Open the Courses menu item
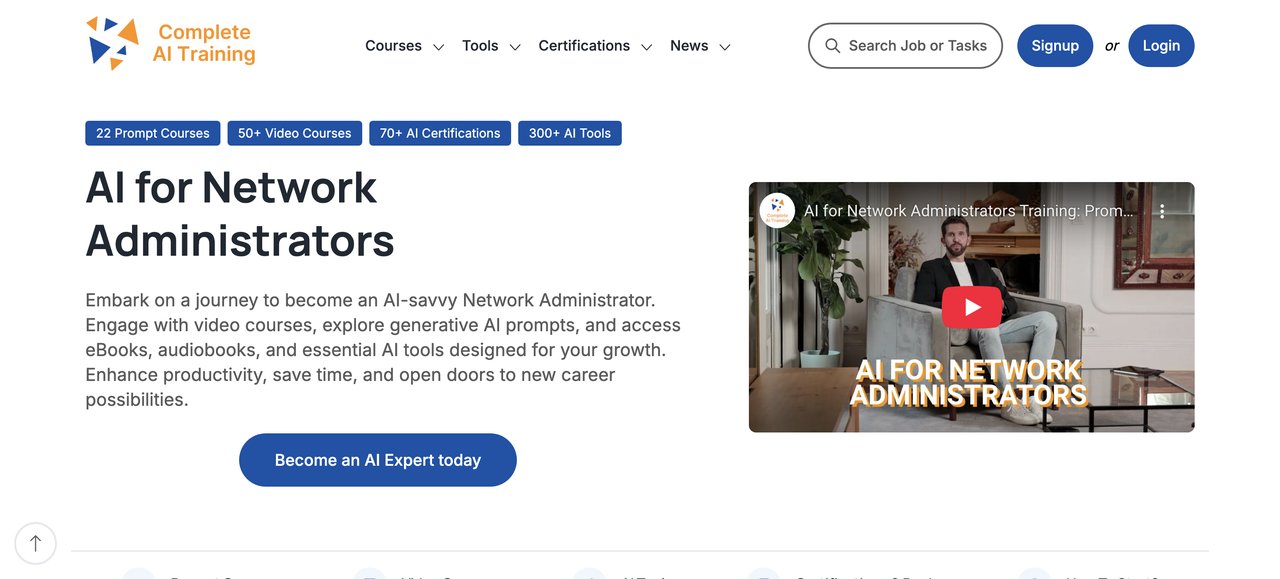The width and height of the screenshot is (1280, 579). tap(393, 46)
